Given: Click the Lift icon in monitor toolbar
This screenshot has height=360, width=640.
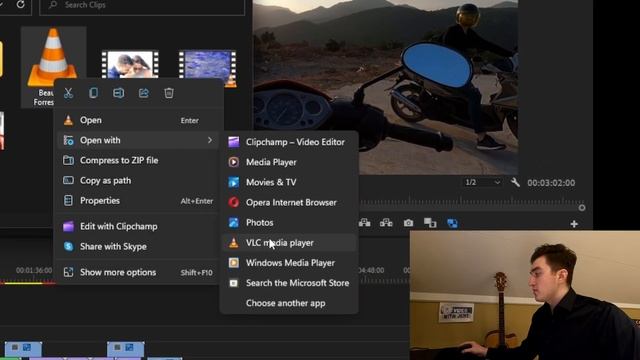Looking at the screenshot, I should coord(364,223).
